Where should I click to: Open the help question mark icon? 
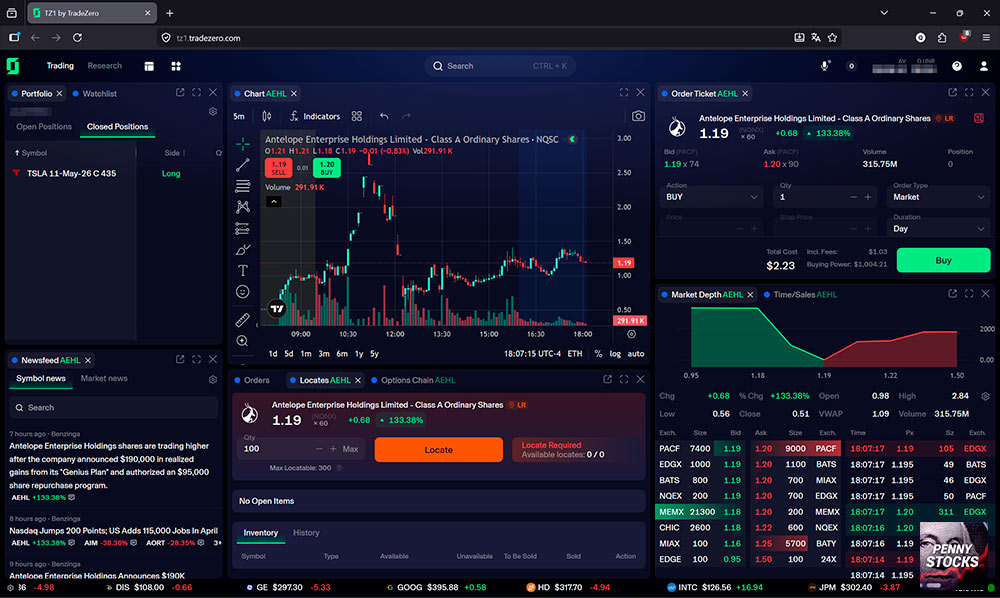(957, 66)
